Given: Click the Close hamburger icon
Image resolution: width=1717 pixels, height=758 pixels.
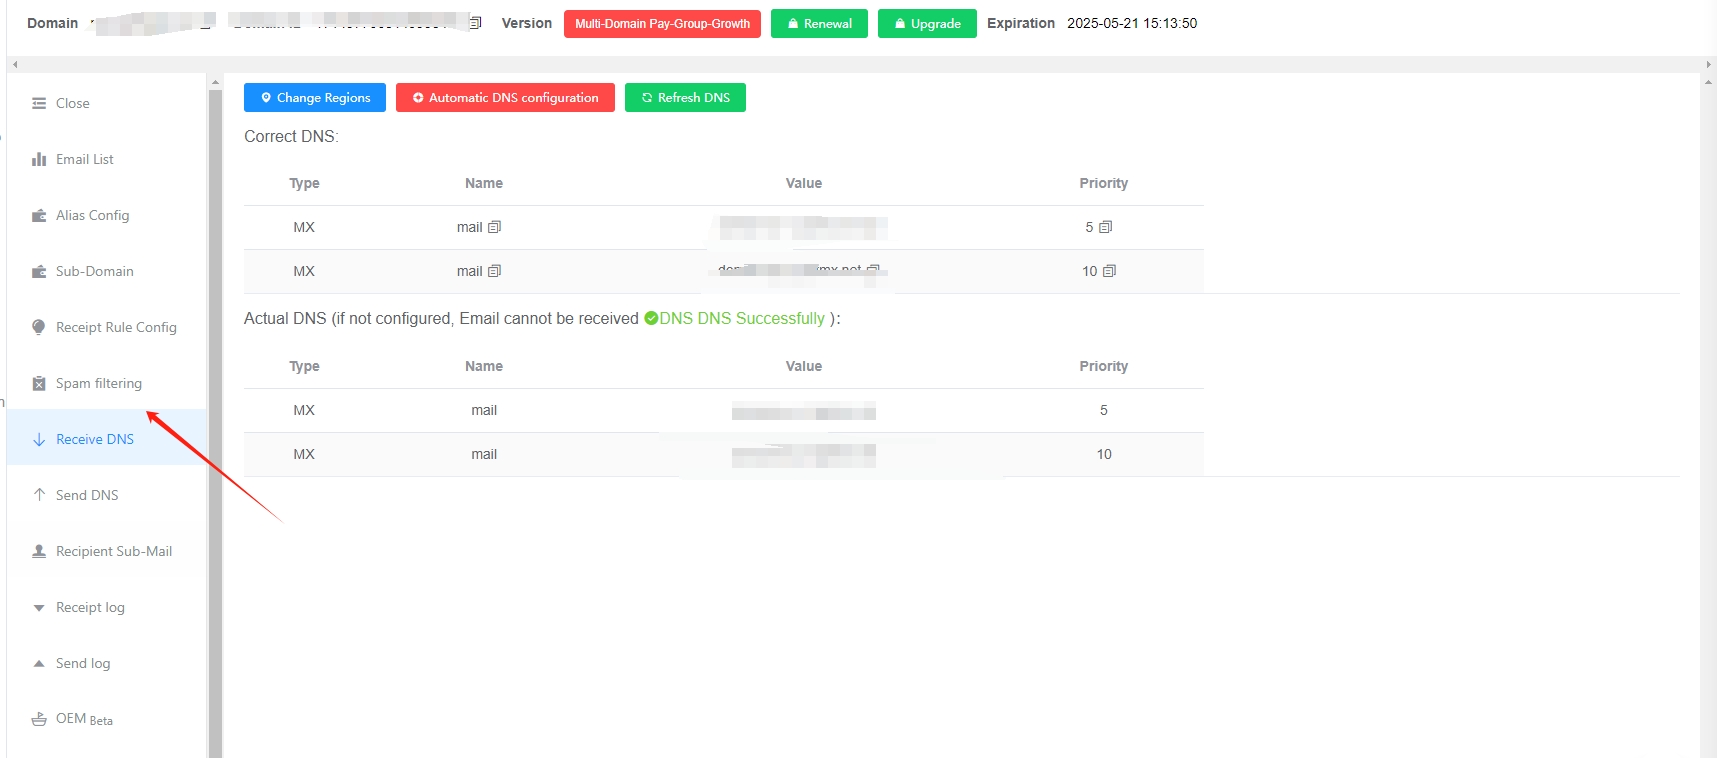Looking at the screenshot, I should coord(39,103).
